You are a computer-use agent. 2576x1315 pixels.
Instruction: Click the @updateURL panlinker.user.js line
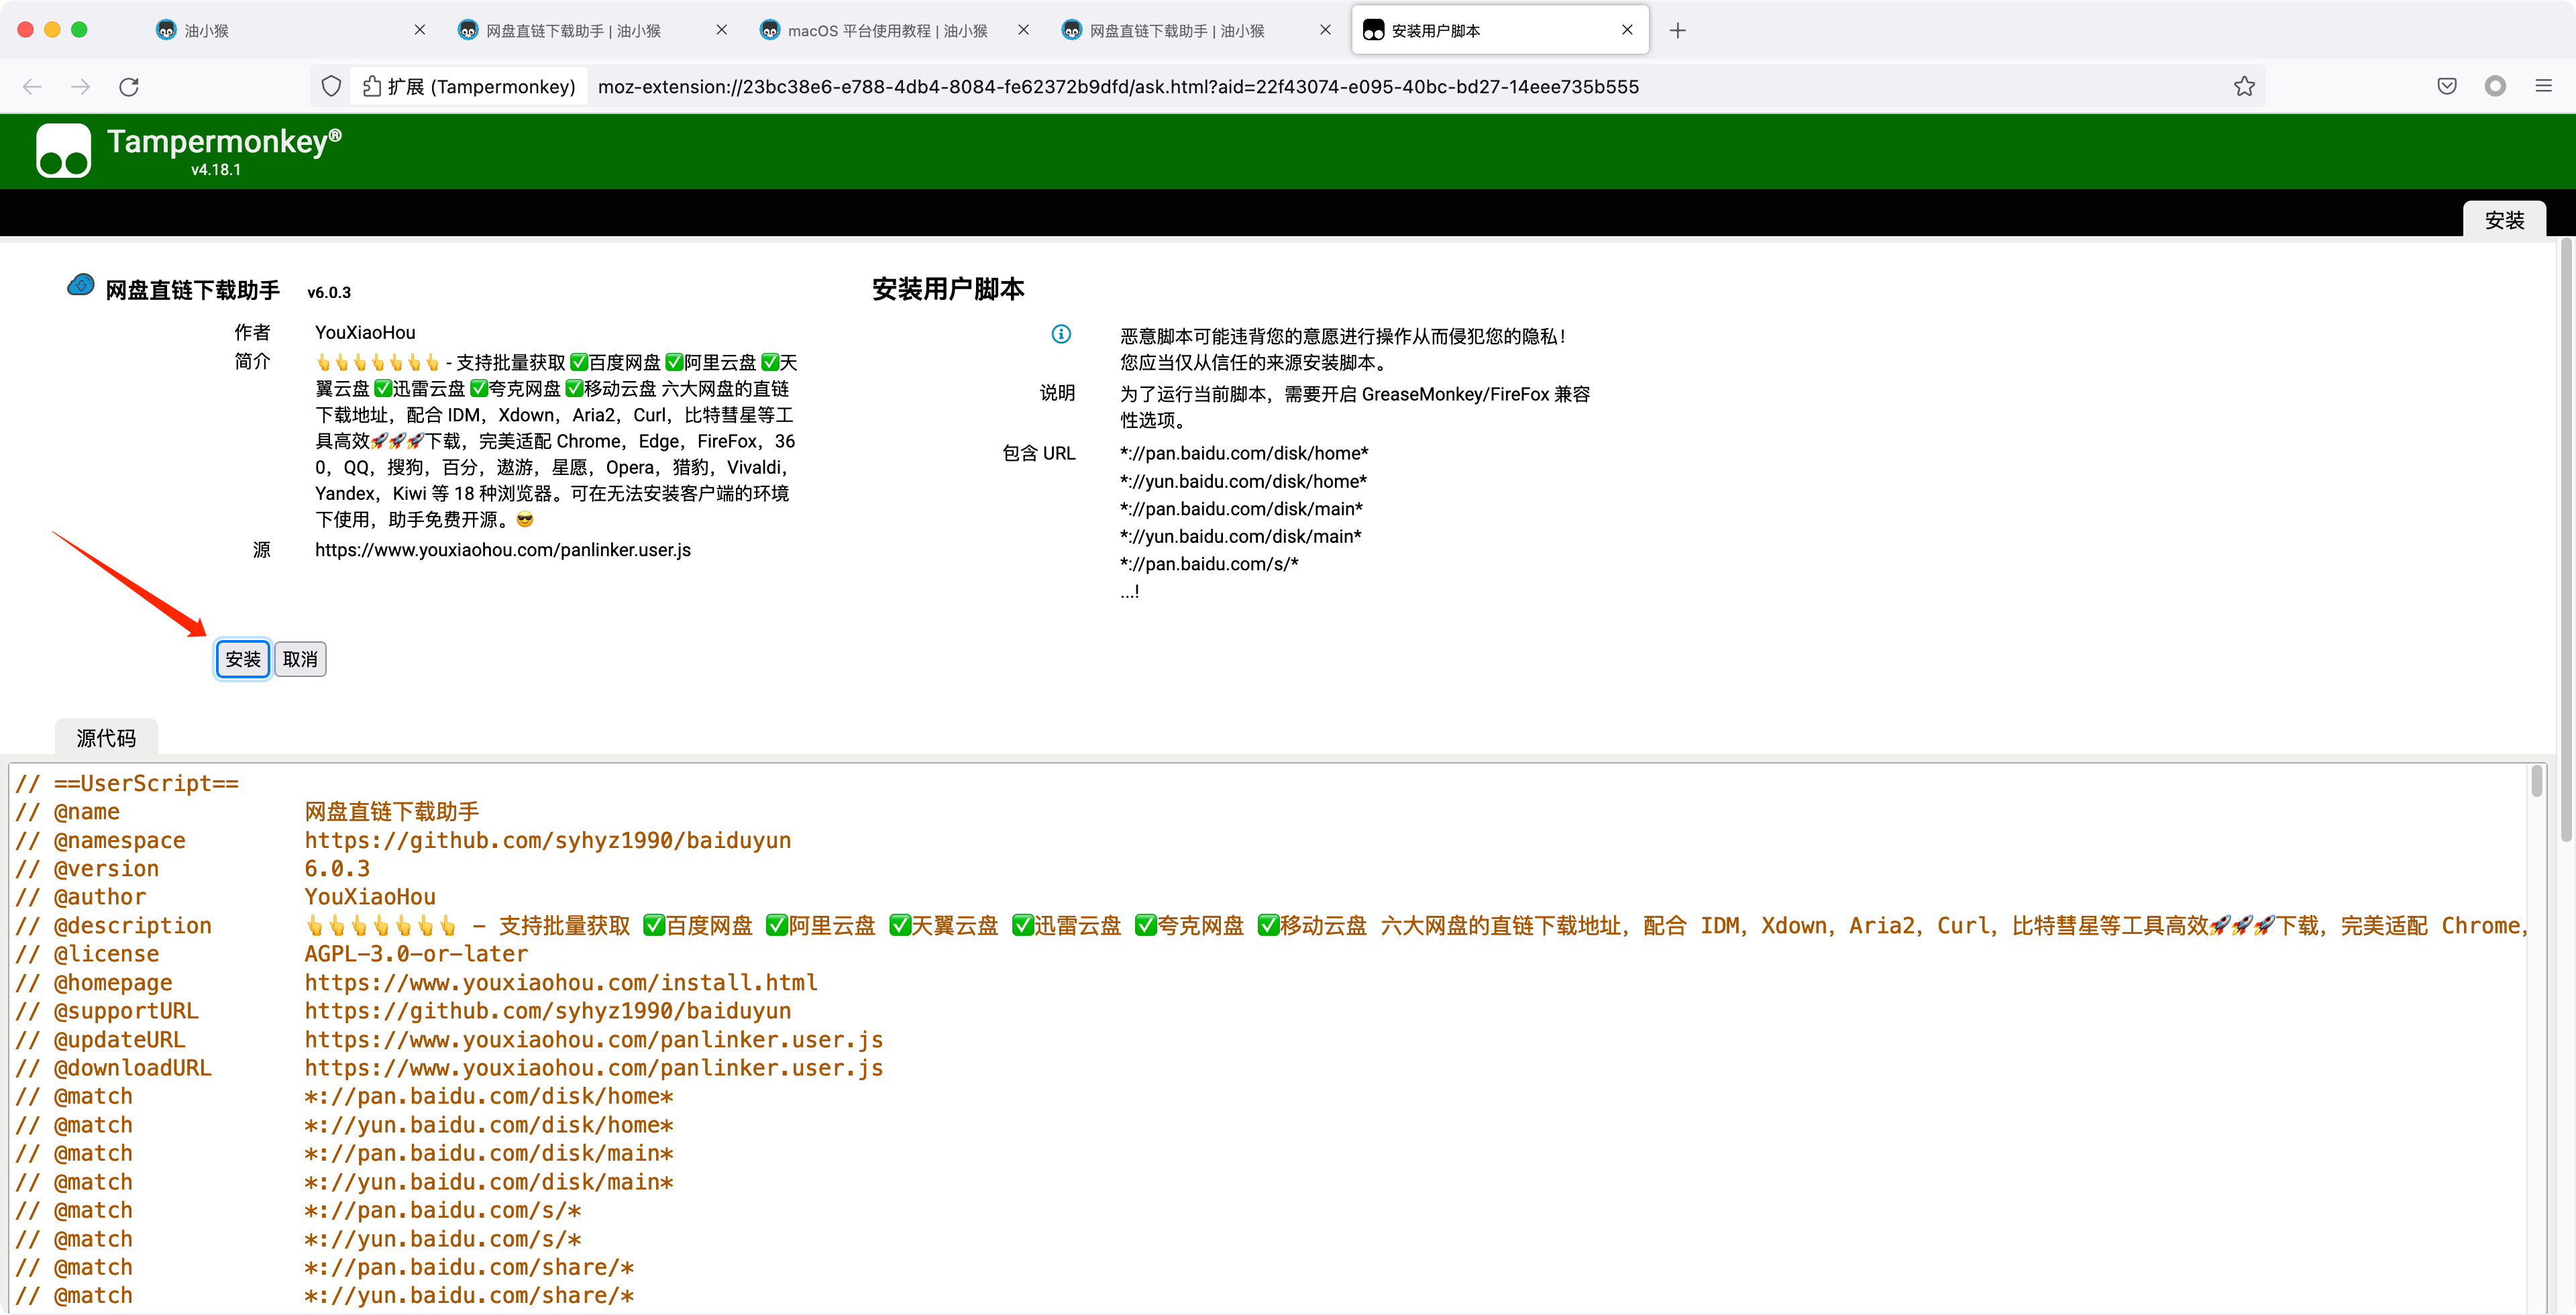(x=449, y=1039)
